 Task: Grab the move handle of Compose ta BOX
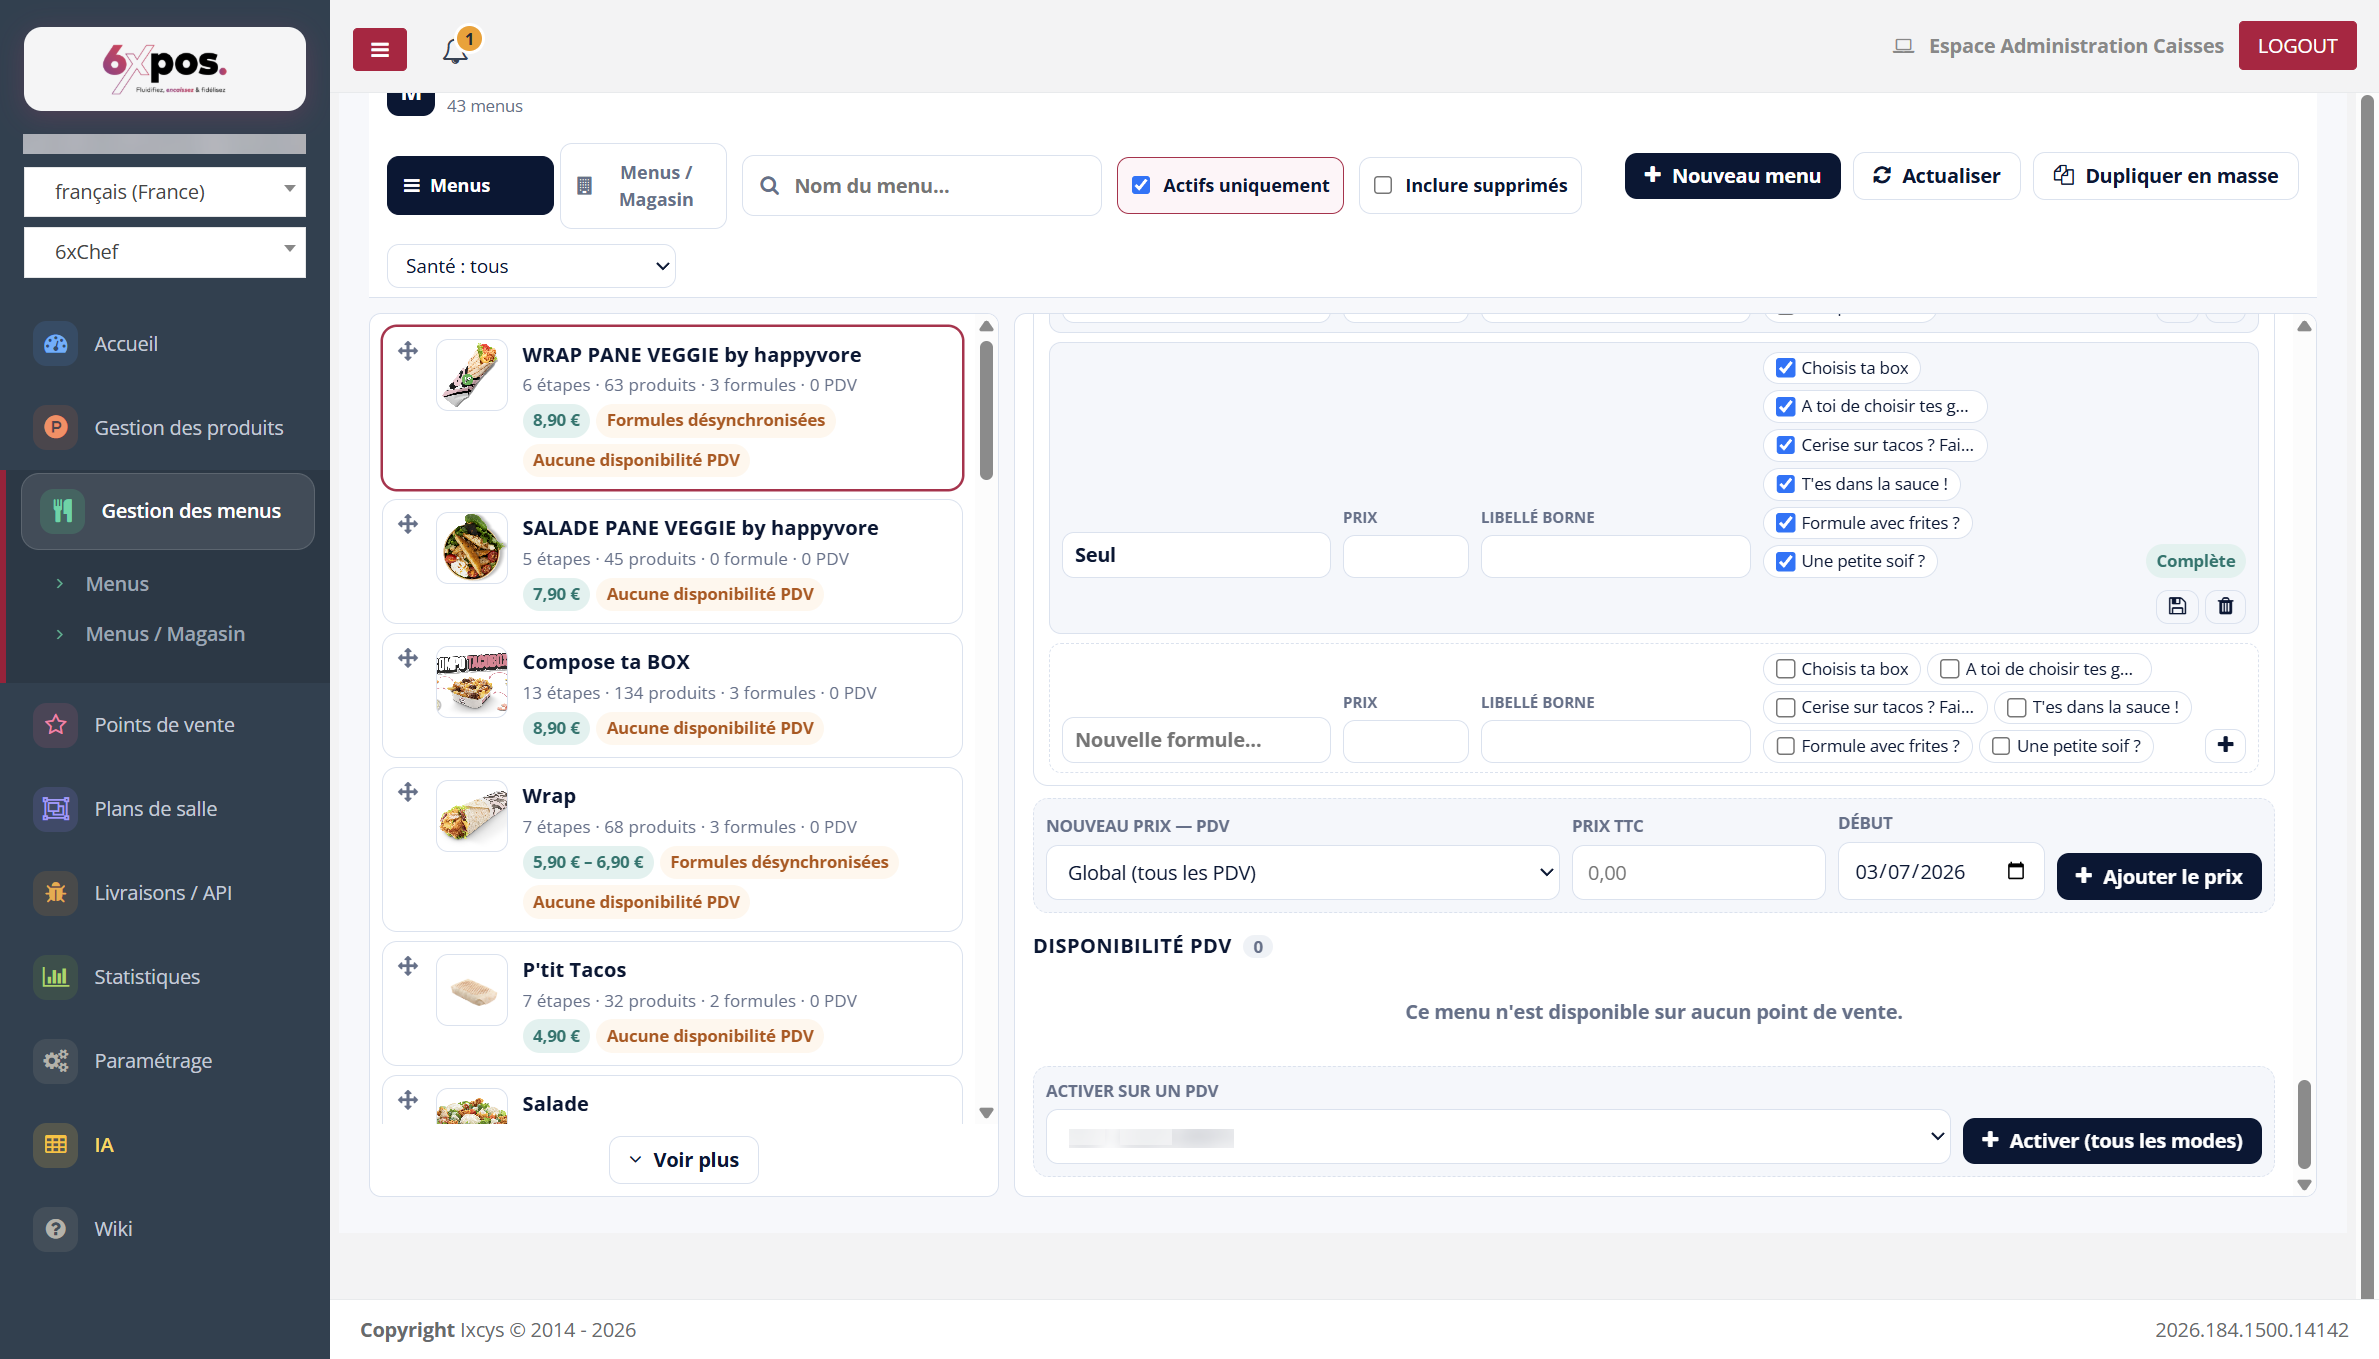coord(408,658)
